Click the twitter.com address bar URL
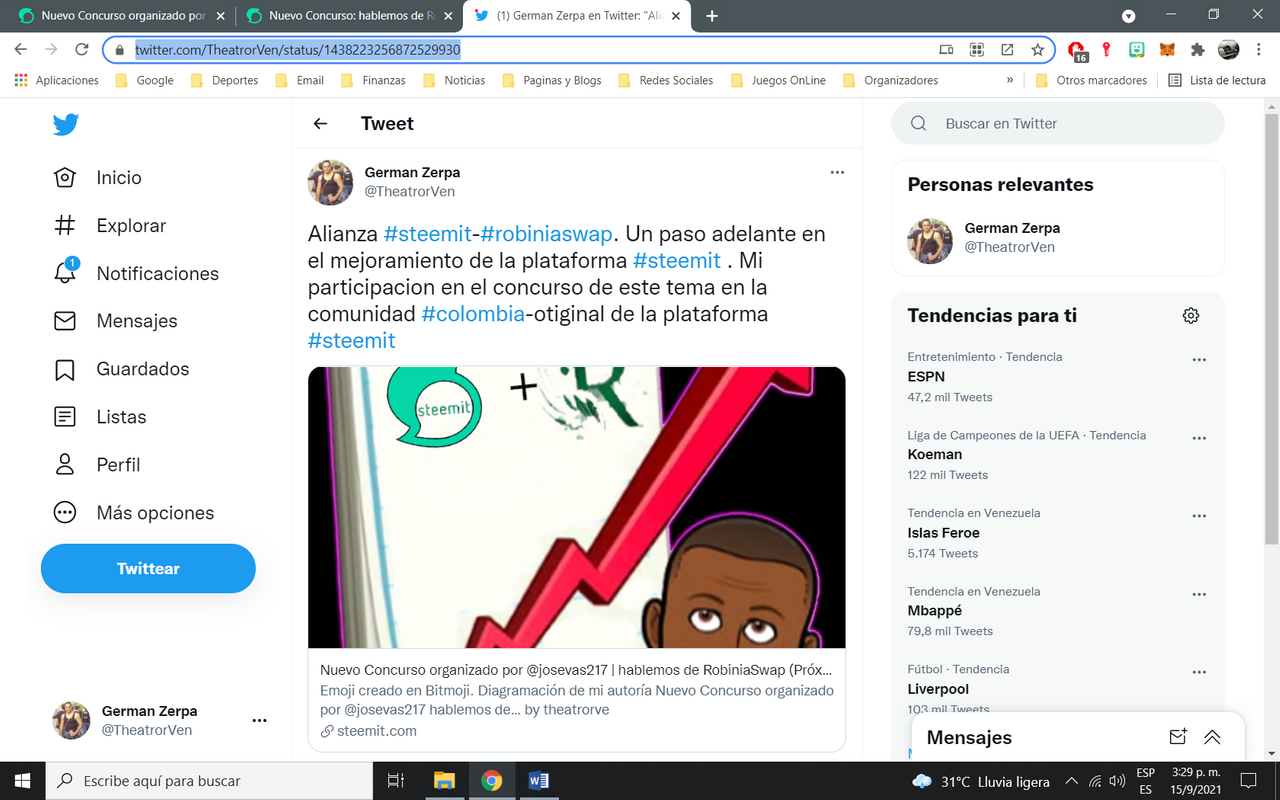 pyautogui.click(x=298, y=49)
